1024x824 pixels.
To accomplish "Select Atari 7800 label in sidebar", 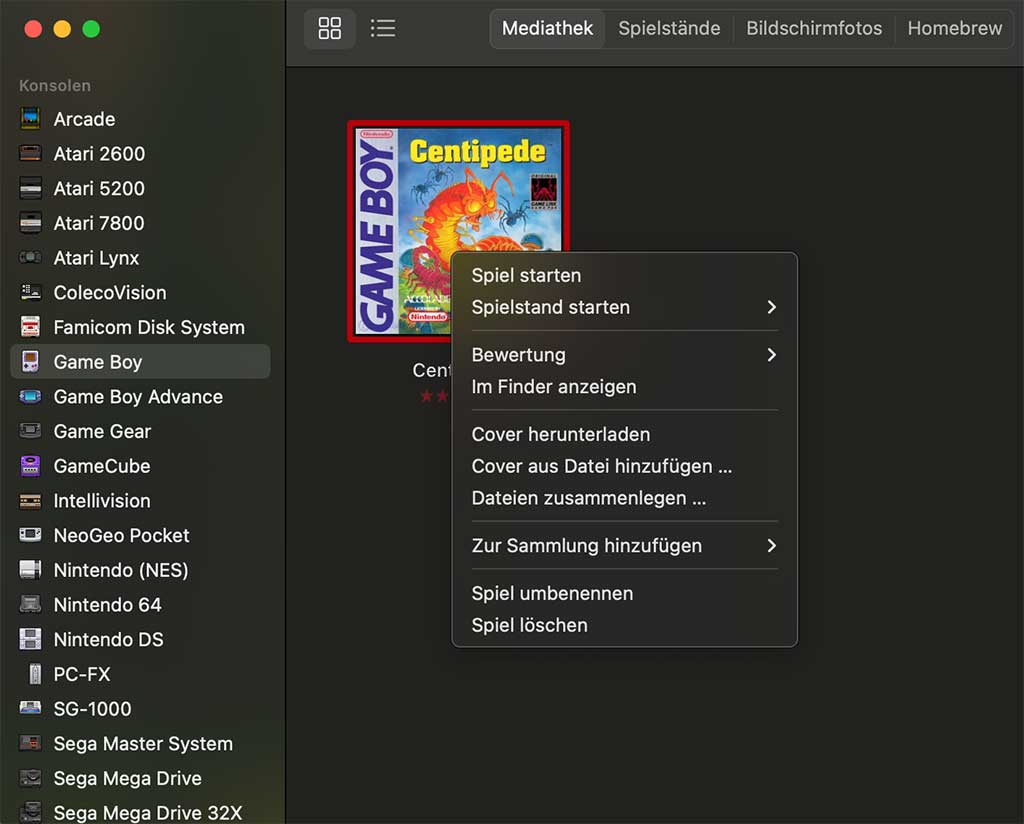I will pyautogui.click(x=99, y=223).
